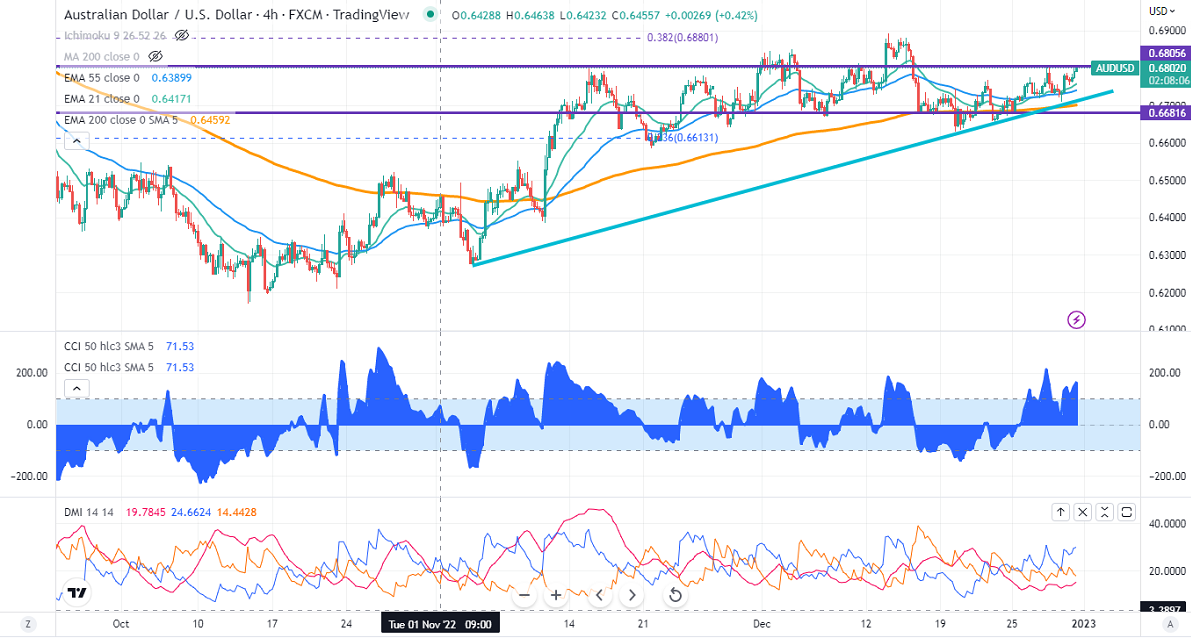Collapse the DMI pane
This screenshot has height=638, width=1191.
[1105, 513]
